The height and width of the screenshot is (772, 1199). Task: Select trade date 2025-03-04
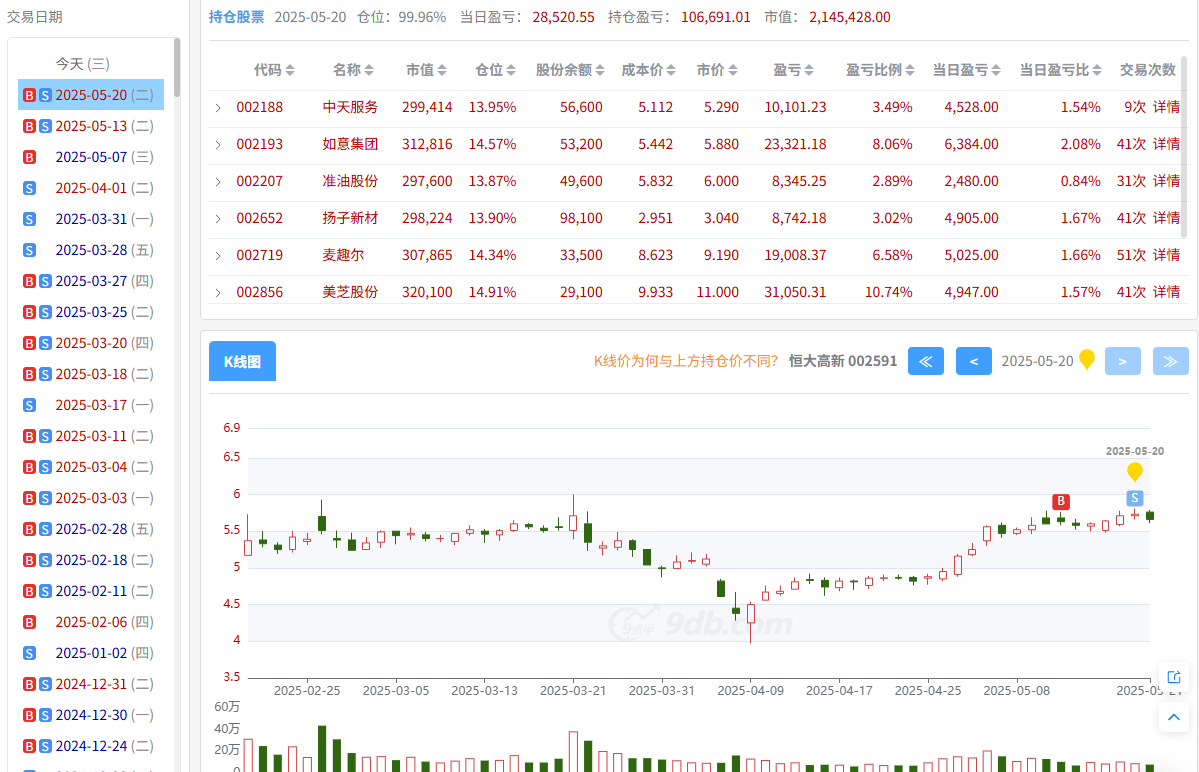(x=91, y=467)
